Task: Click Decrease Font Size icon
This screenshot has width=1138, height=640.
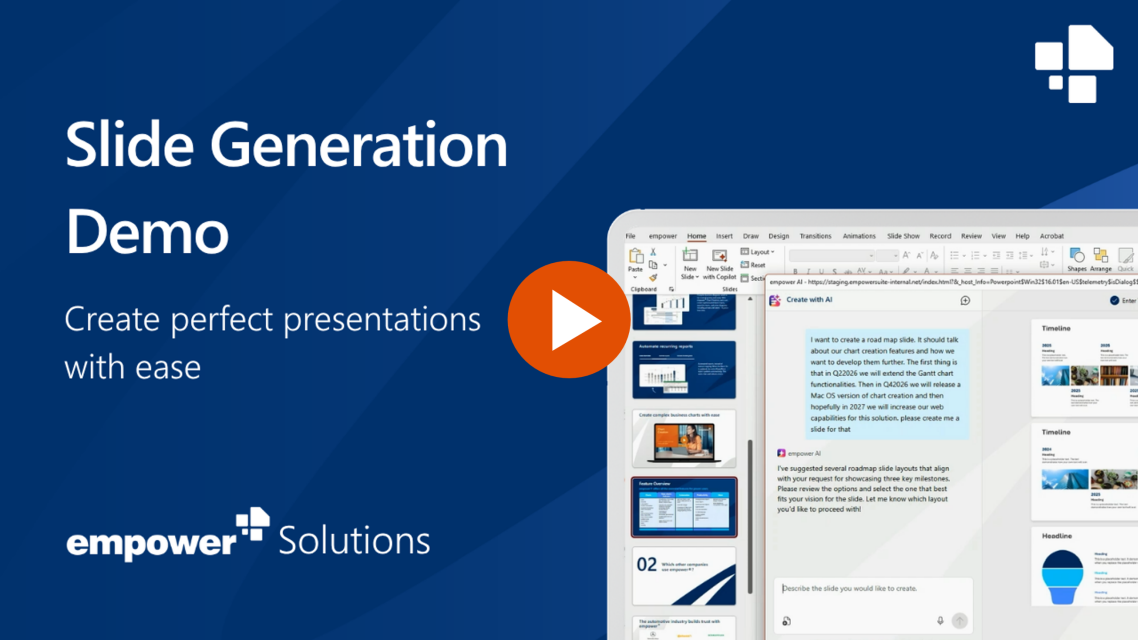Action: (x=920, y=255)
